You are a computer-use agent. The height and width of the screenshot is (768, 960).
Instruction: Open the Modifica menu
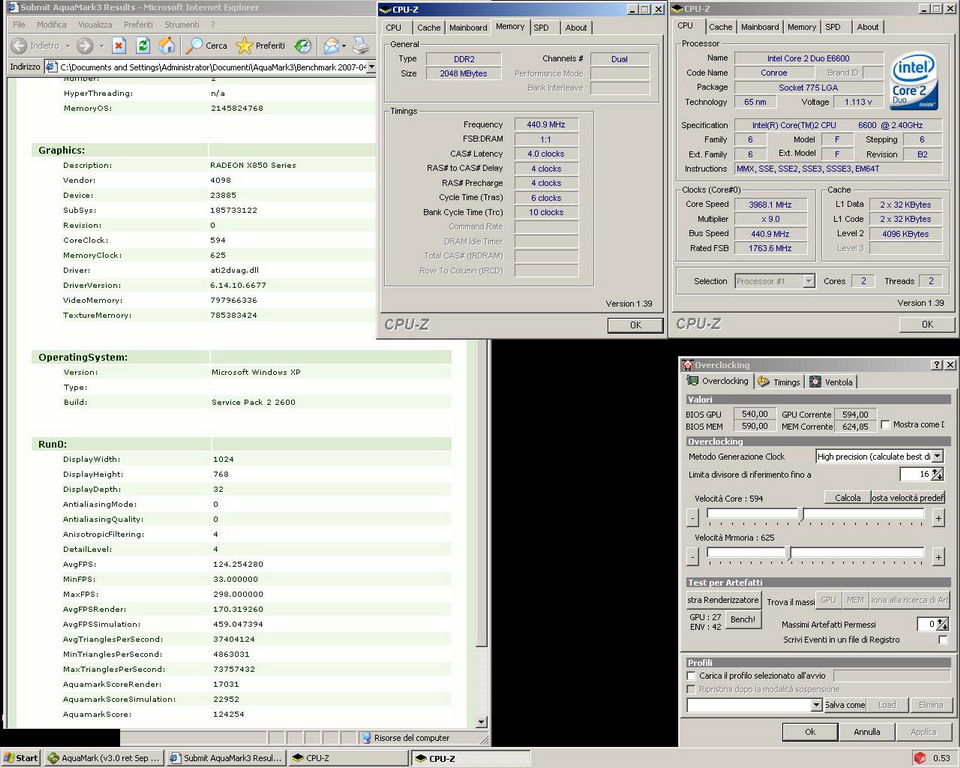tap(51, 24)
